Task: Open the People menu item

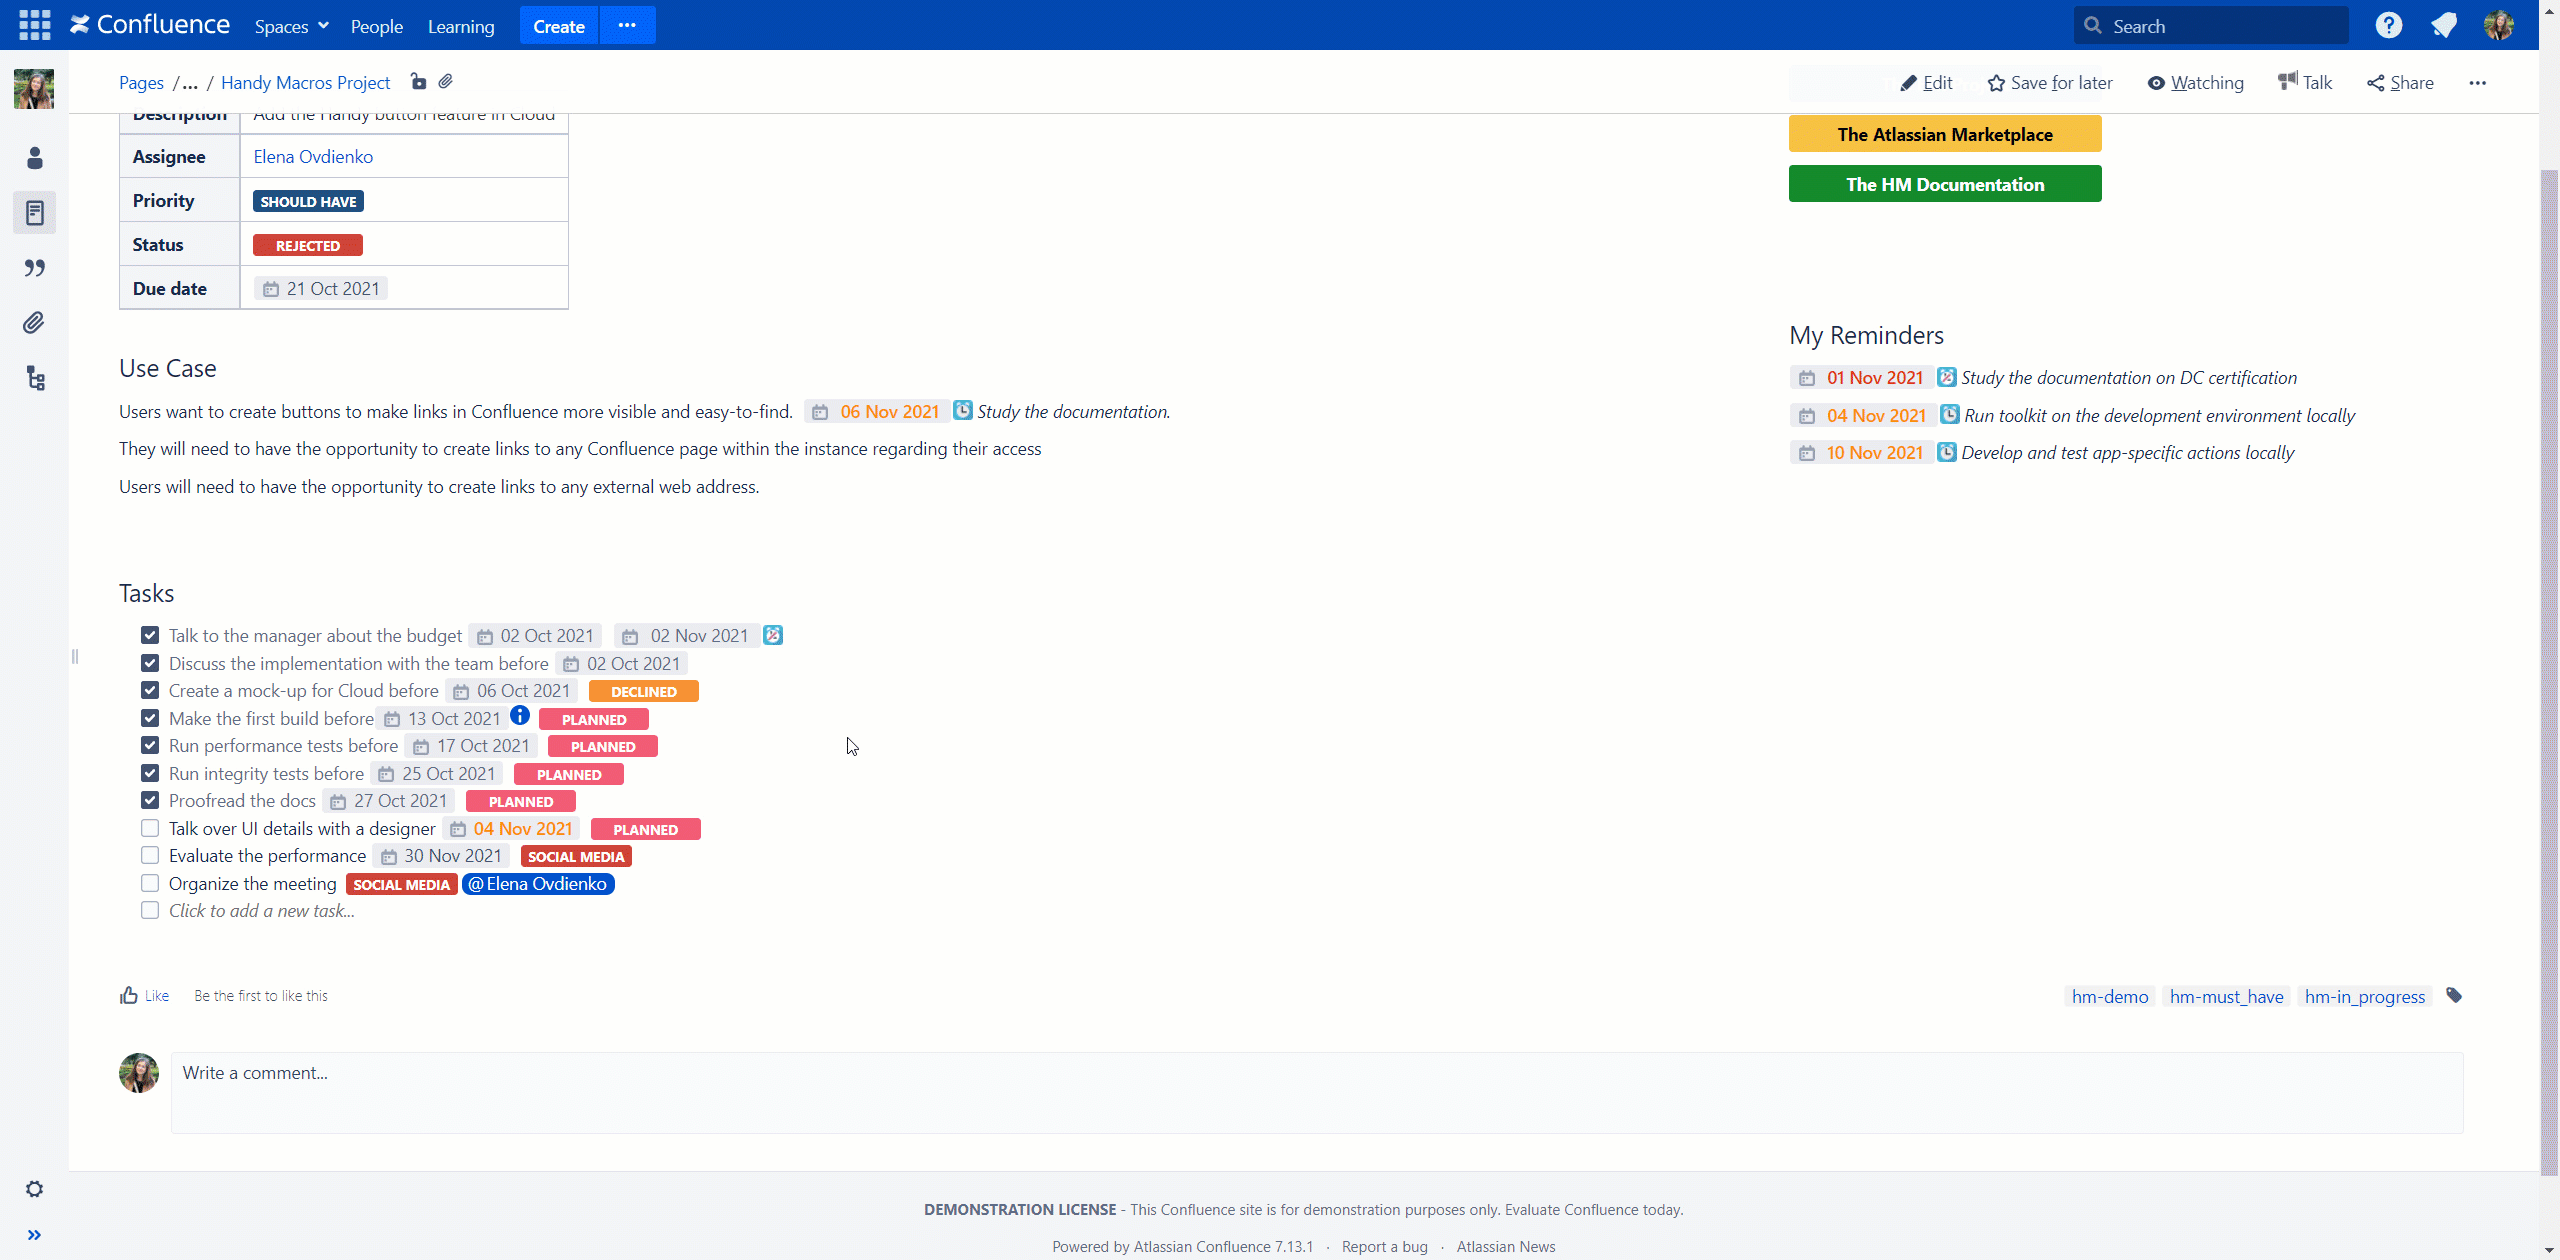Action: click(x=376, y=26)
